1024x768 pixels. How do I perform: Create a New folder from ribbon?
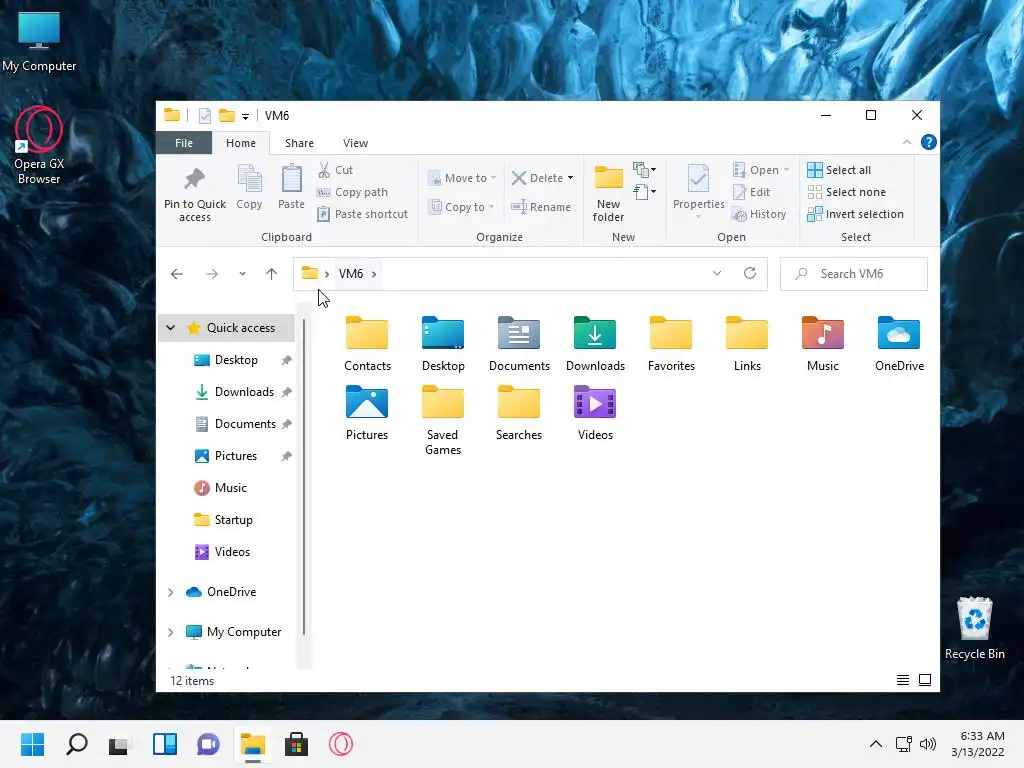(608, 192)
